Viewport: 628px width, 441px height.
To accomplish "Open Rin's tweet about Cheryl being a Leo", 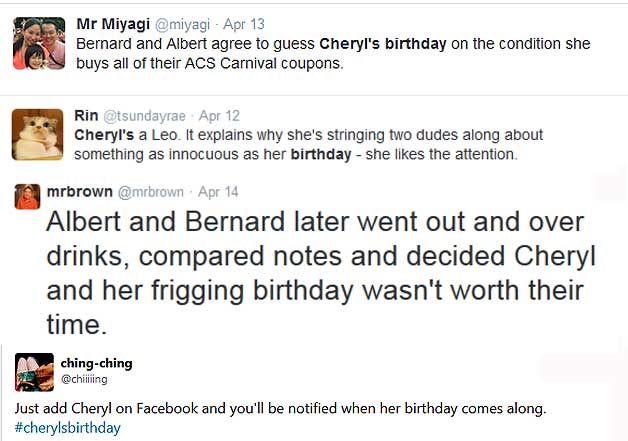I will (x=308, y=145).
